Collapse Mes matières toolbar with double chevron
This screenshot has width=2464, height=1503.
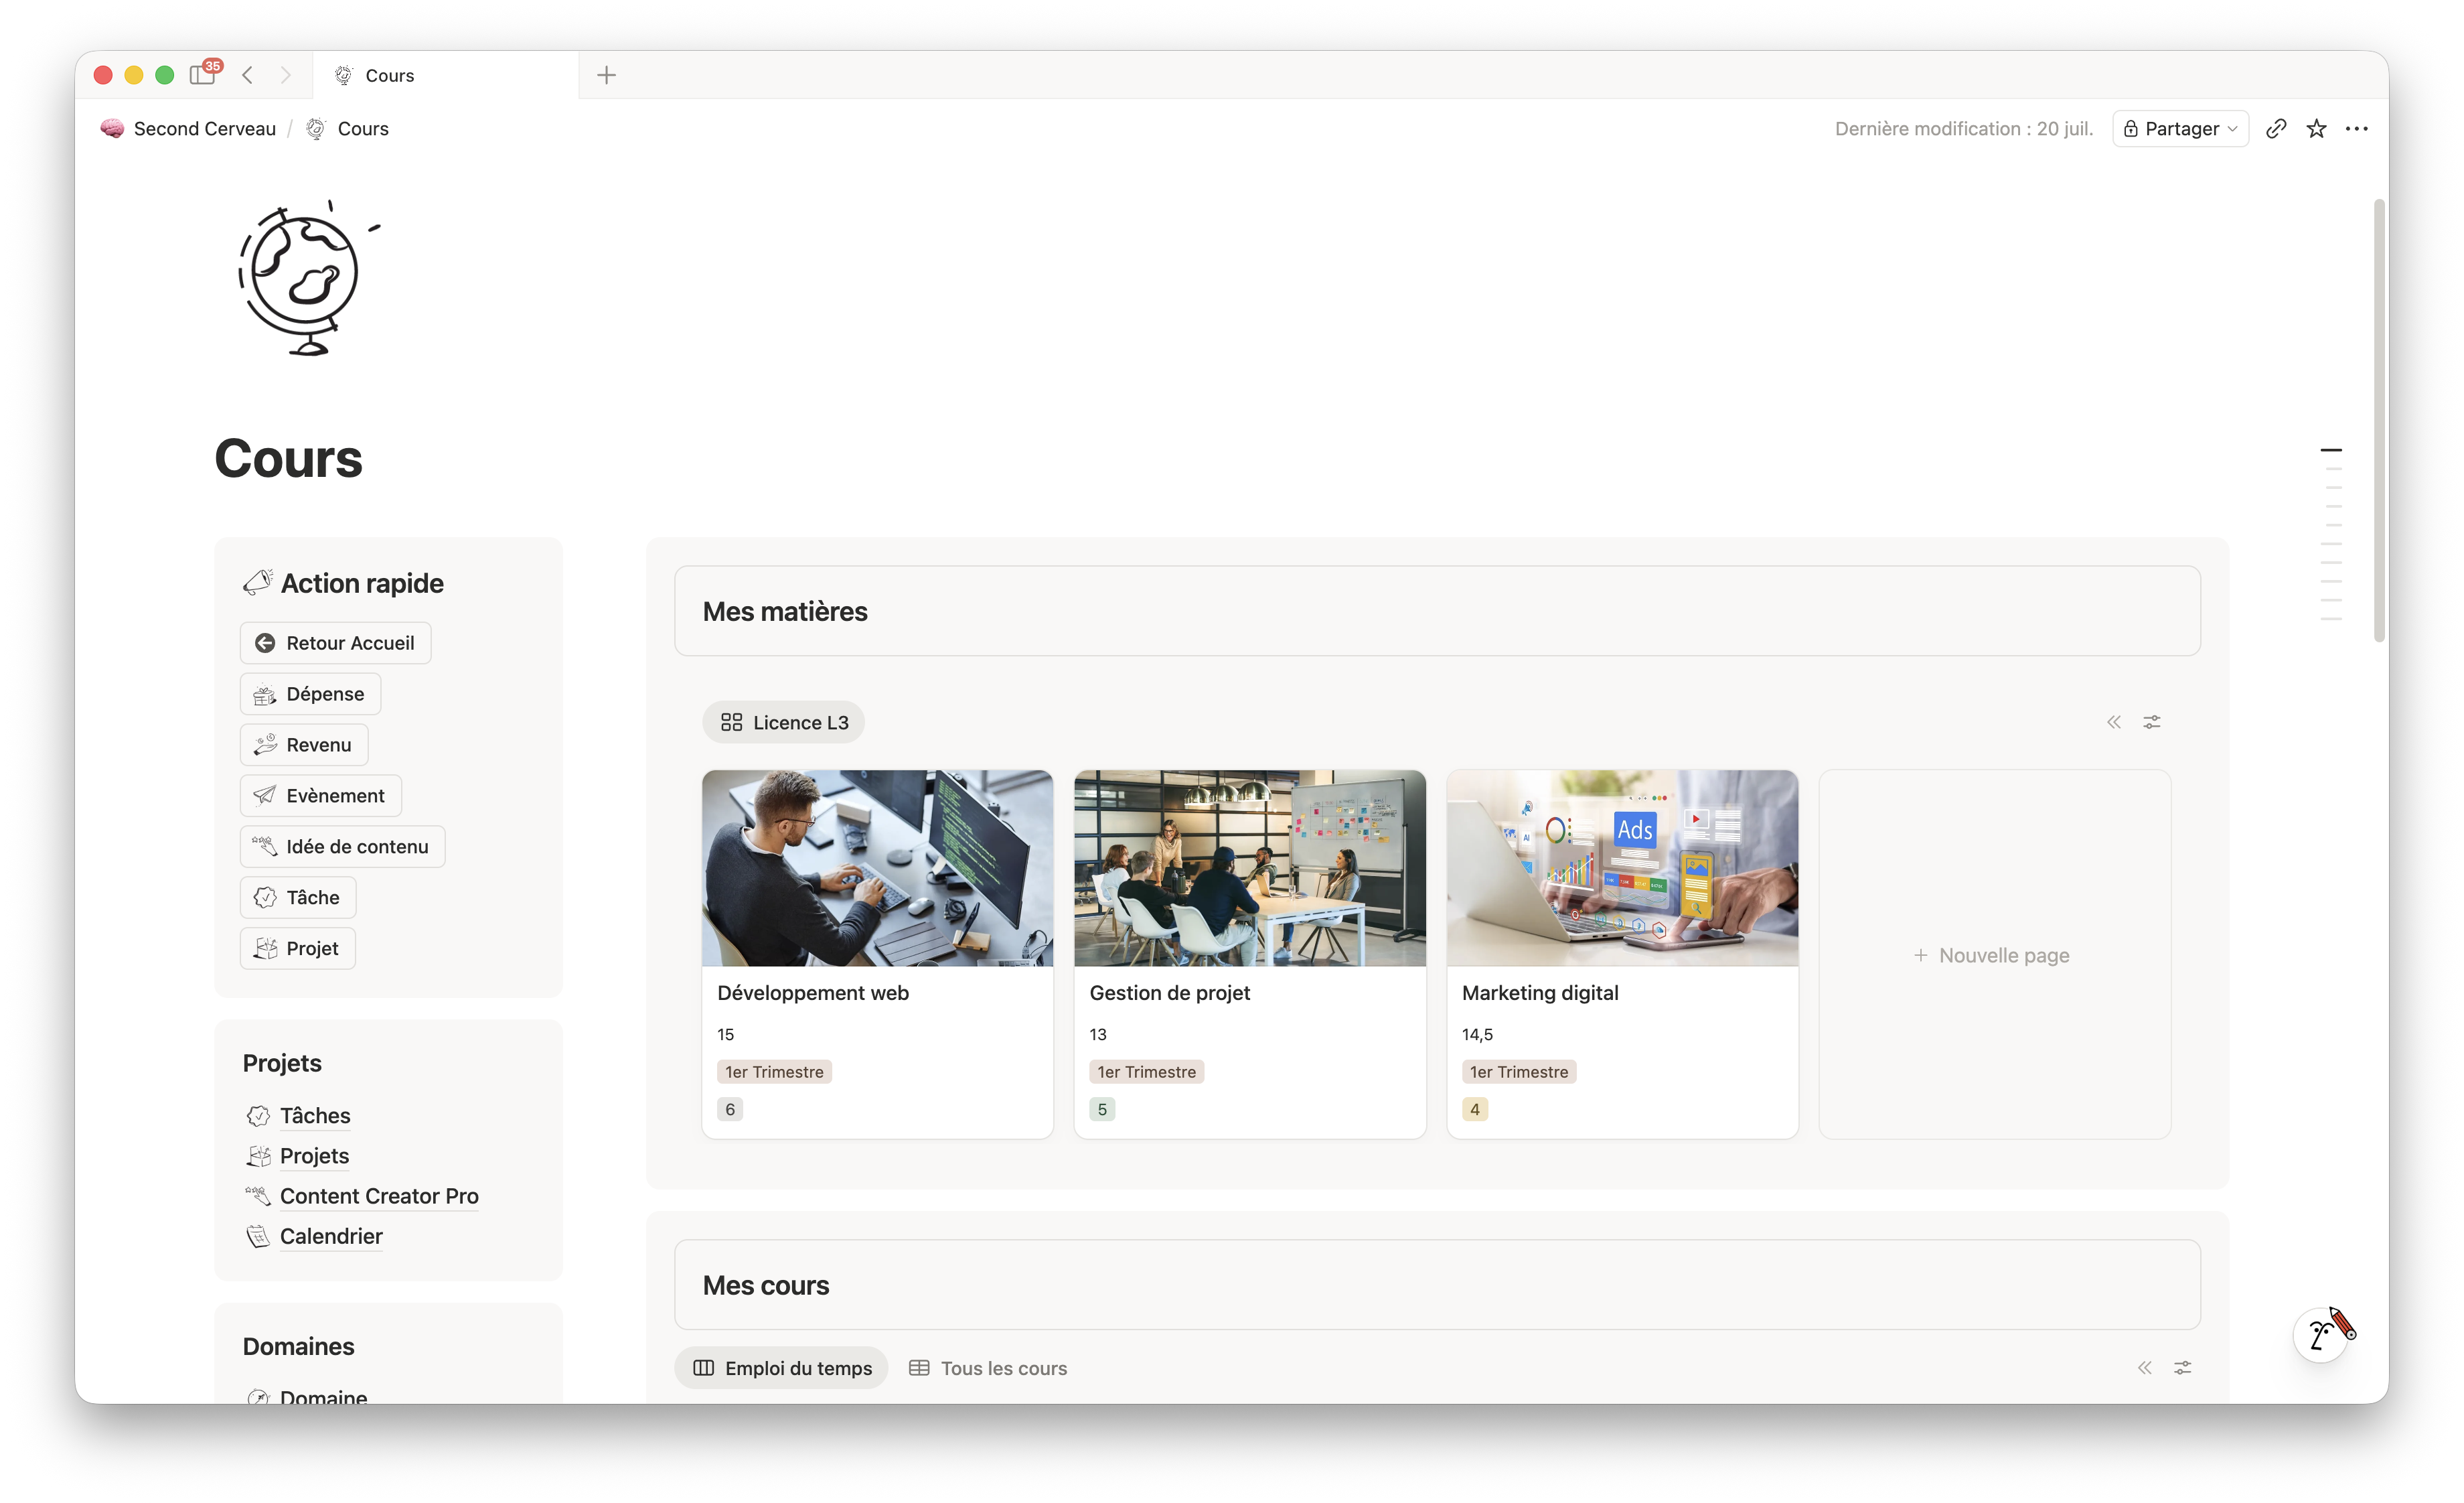point(2114,722)
